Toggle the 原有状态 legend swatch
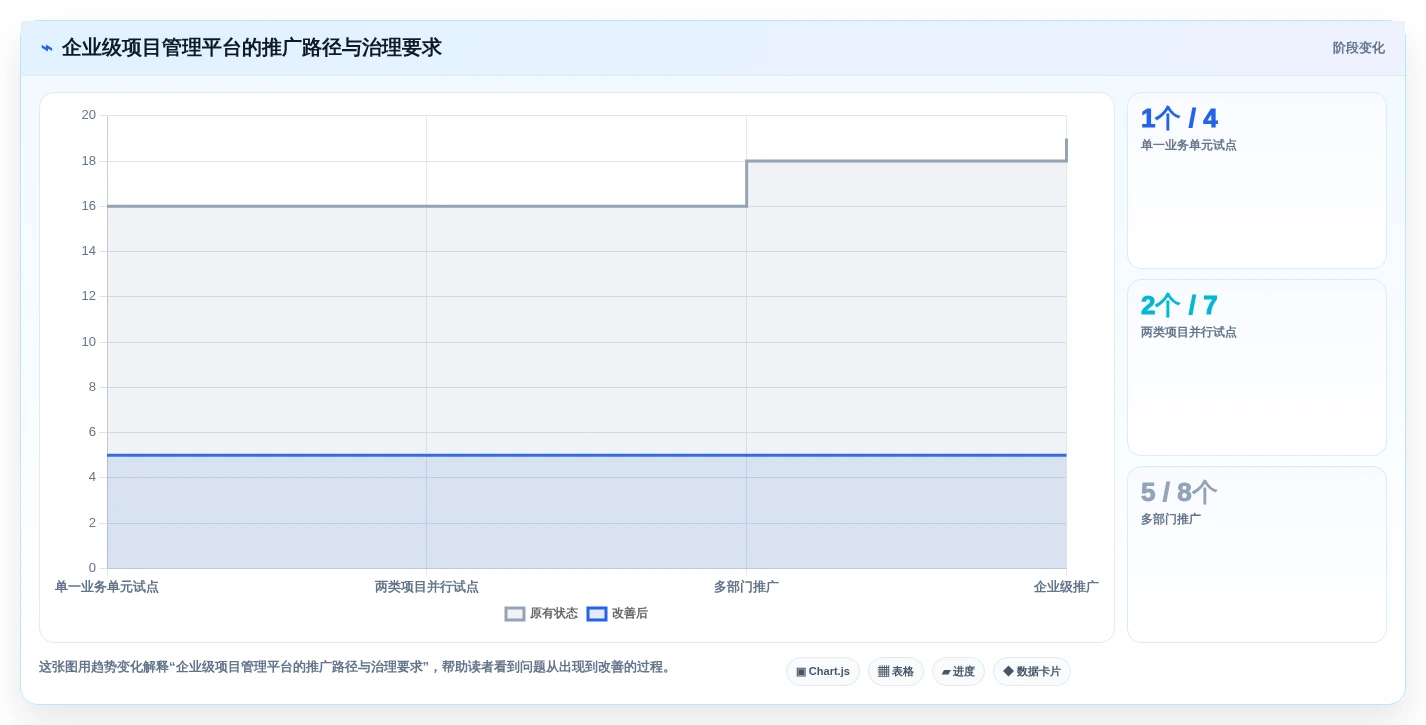The width and height of the screenshot is (1426, 725). point(515,614)
